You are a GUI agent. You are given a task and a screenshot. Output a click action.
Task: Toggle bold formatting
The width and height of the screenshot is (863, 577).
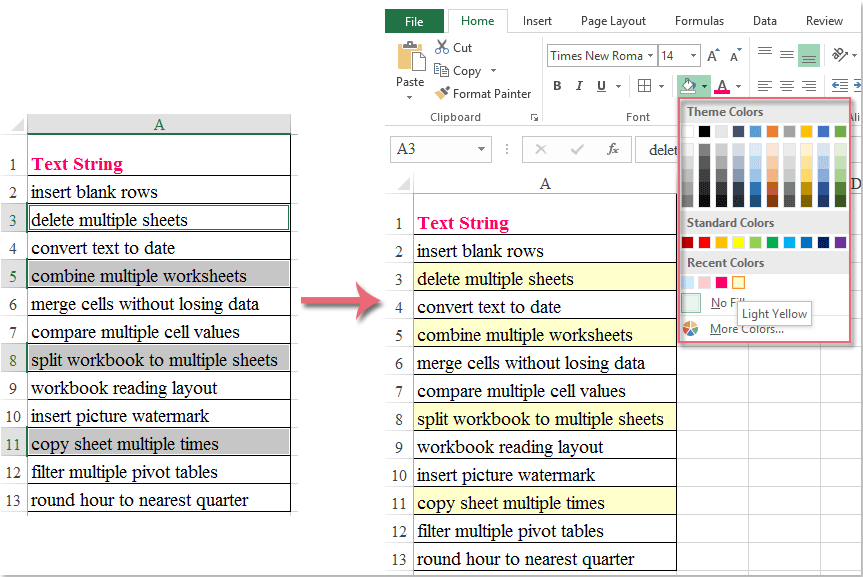click(557, 86)
